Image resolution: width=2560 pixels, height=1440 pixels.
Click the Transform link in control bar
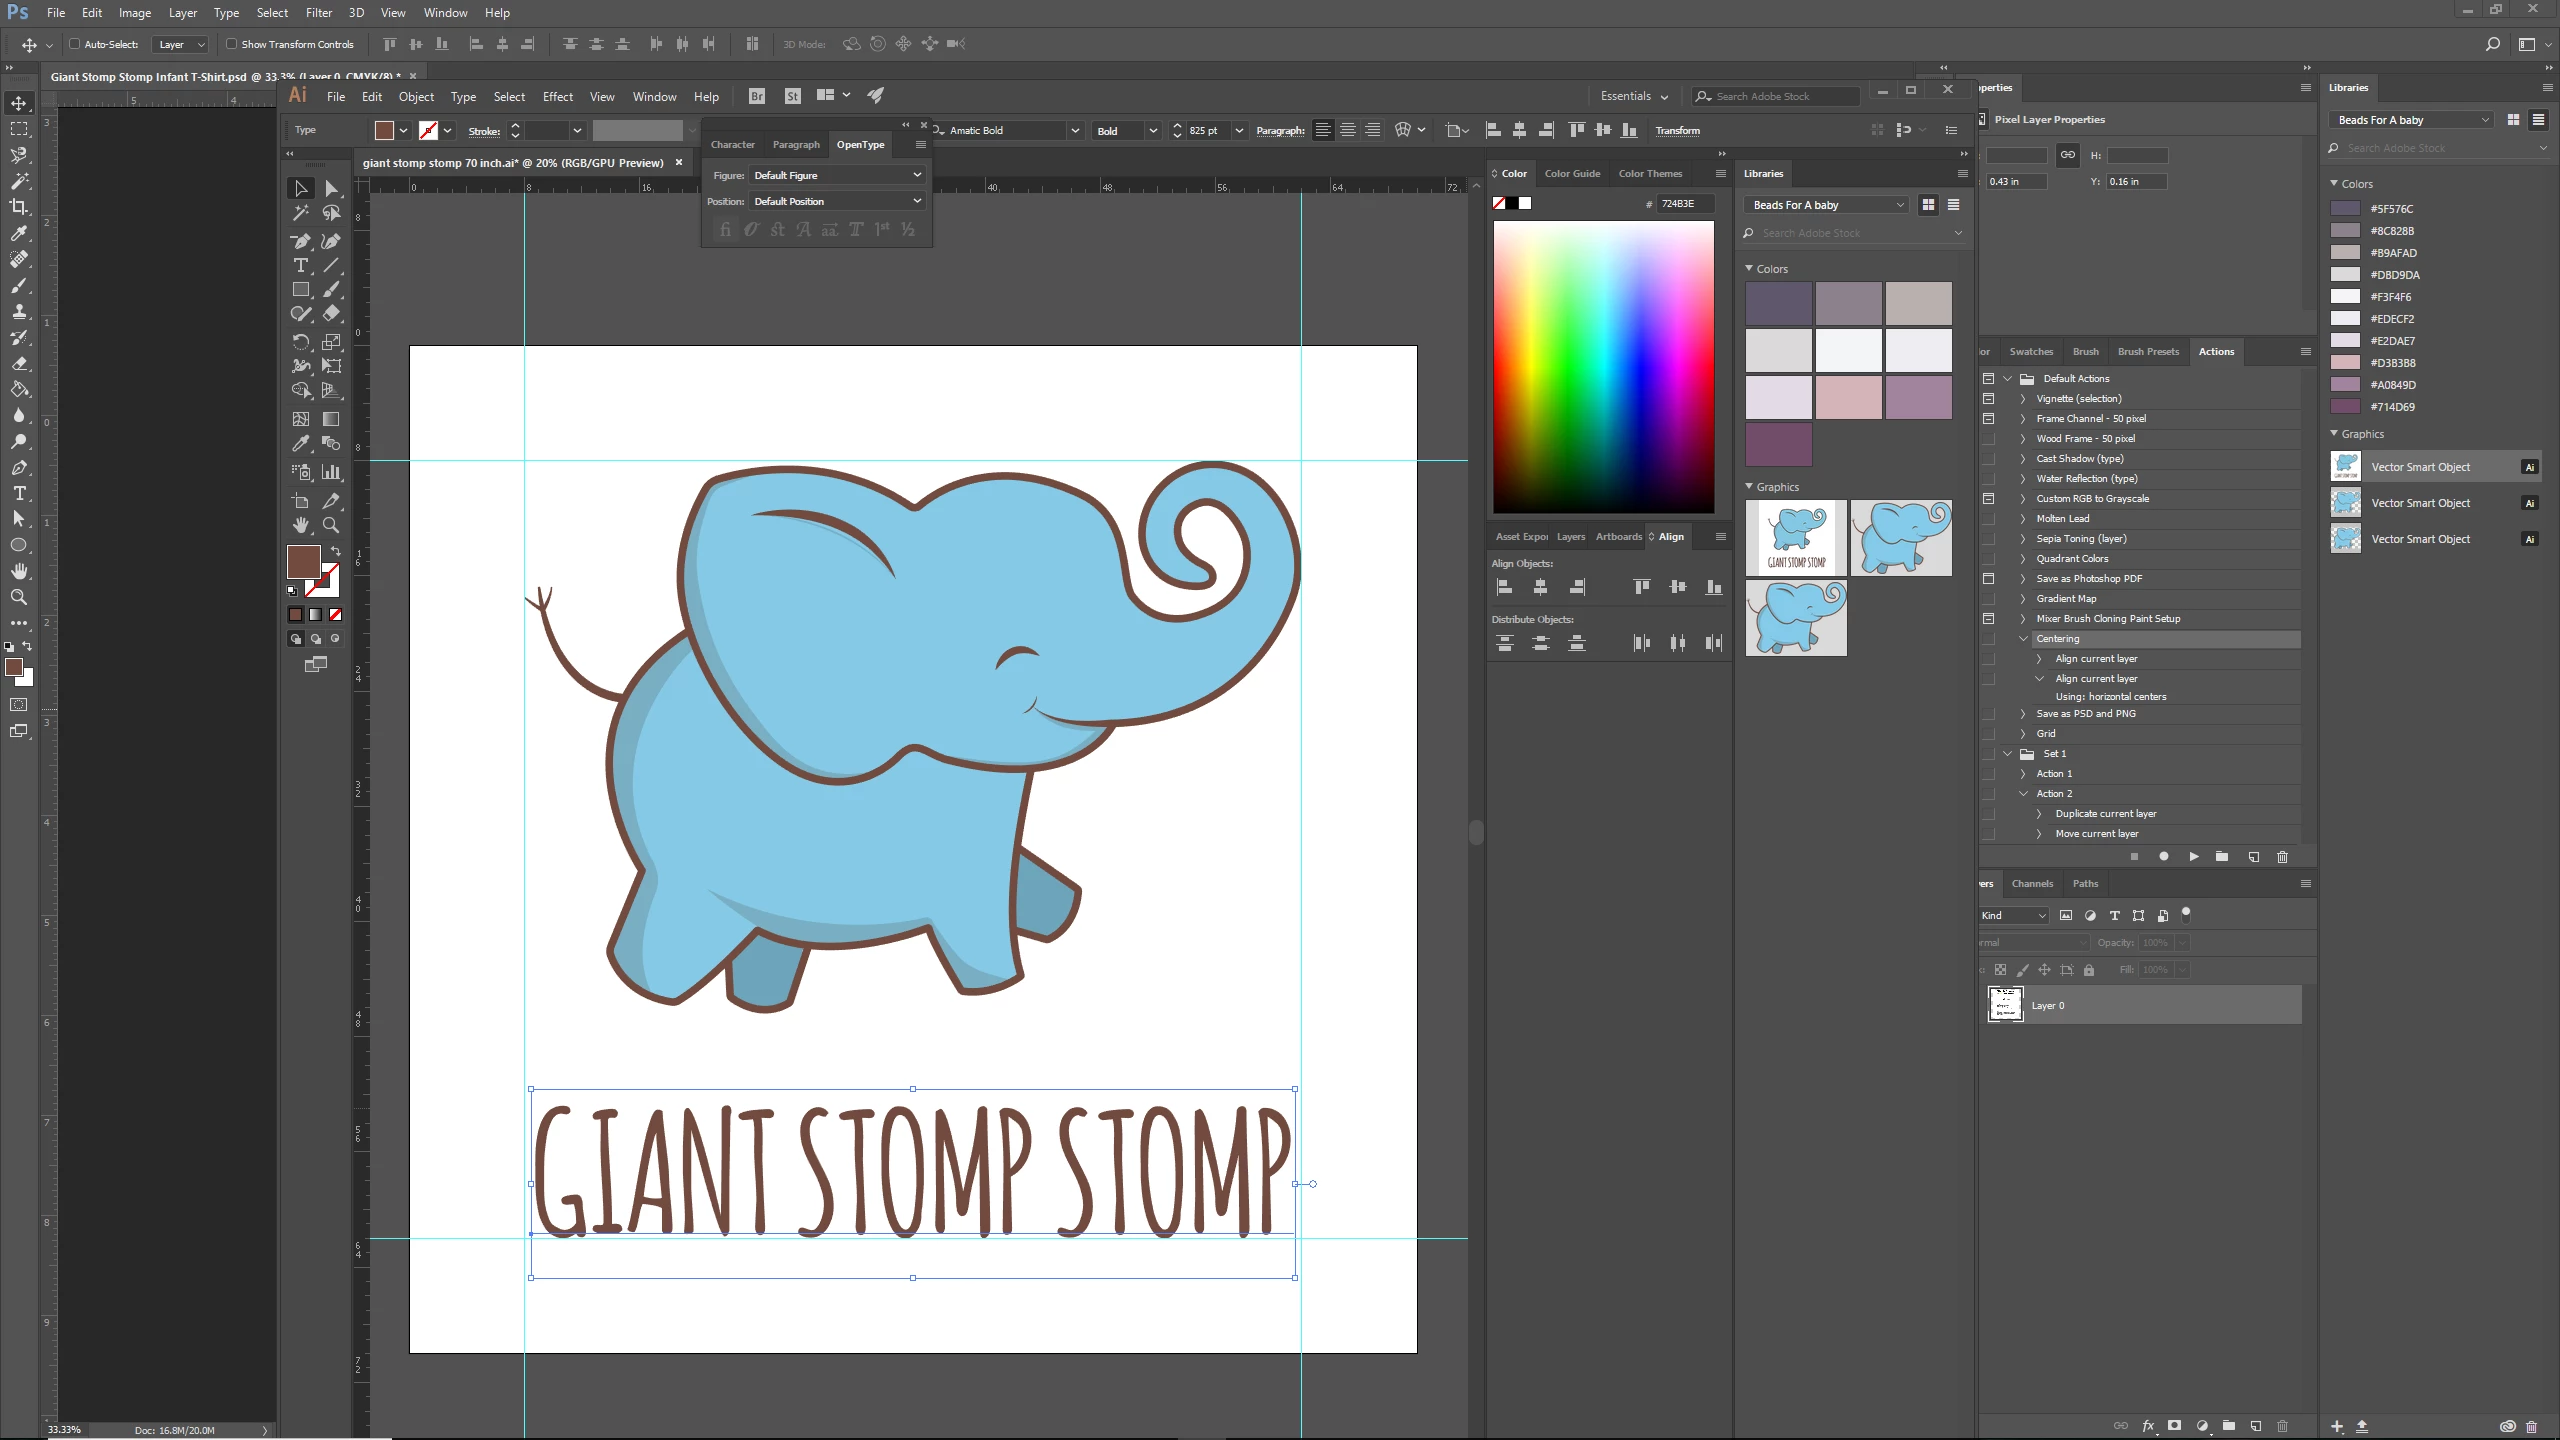1677,131
